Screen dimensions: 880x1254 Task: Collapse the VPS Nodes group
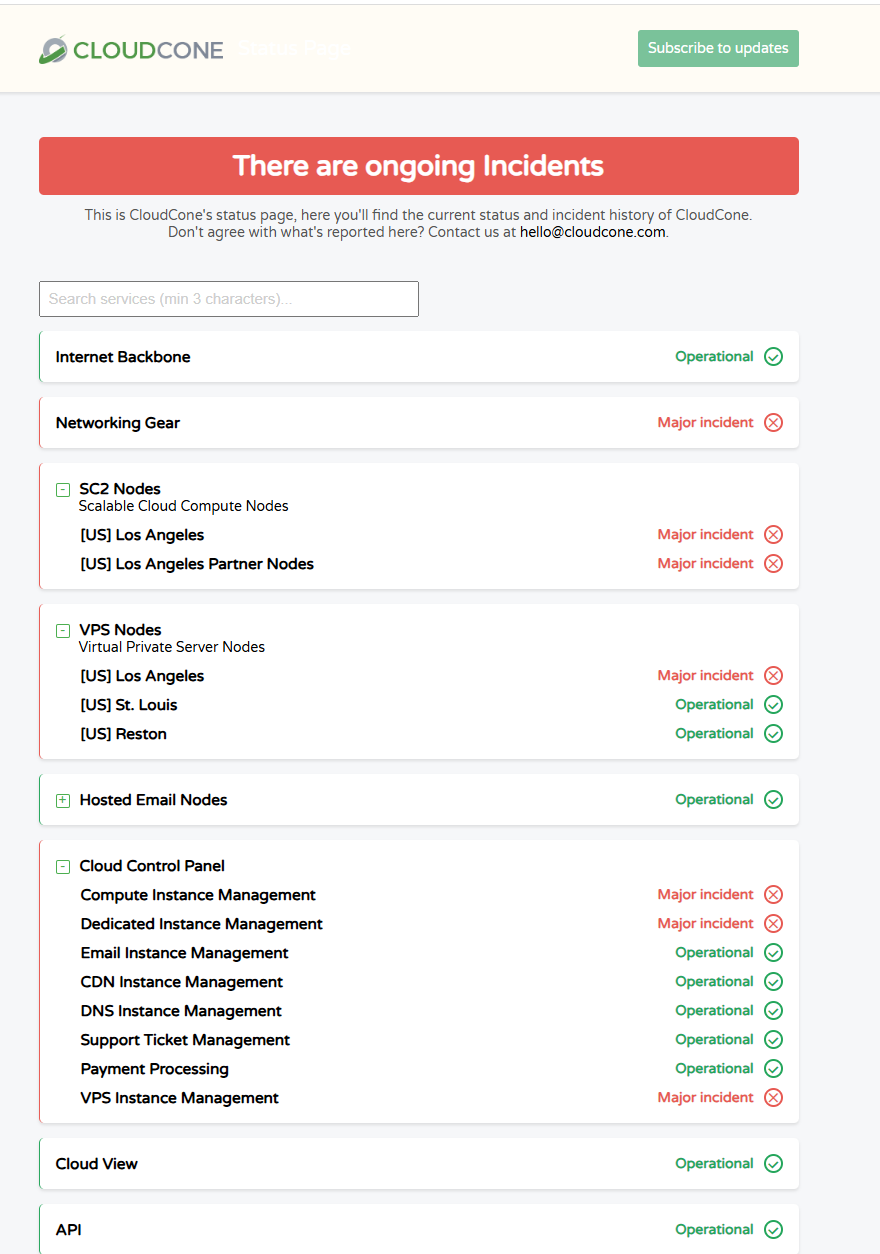[63, 631]
